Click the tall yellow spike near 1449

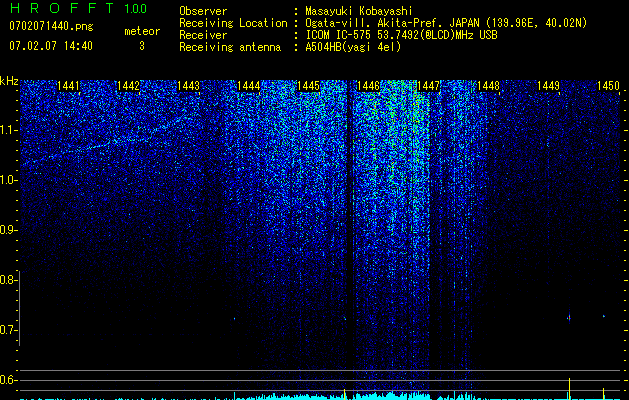click(x=569, y=388)
